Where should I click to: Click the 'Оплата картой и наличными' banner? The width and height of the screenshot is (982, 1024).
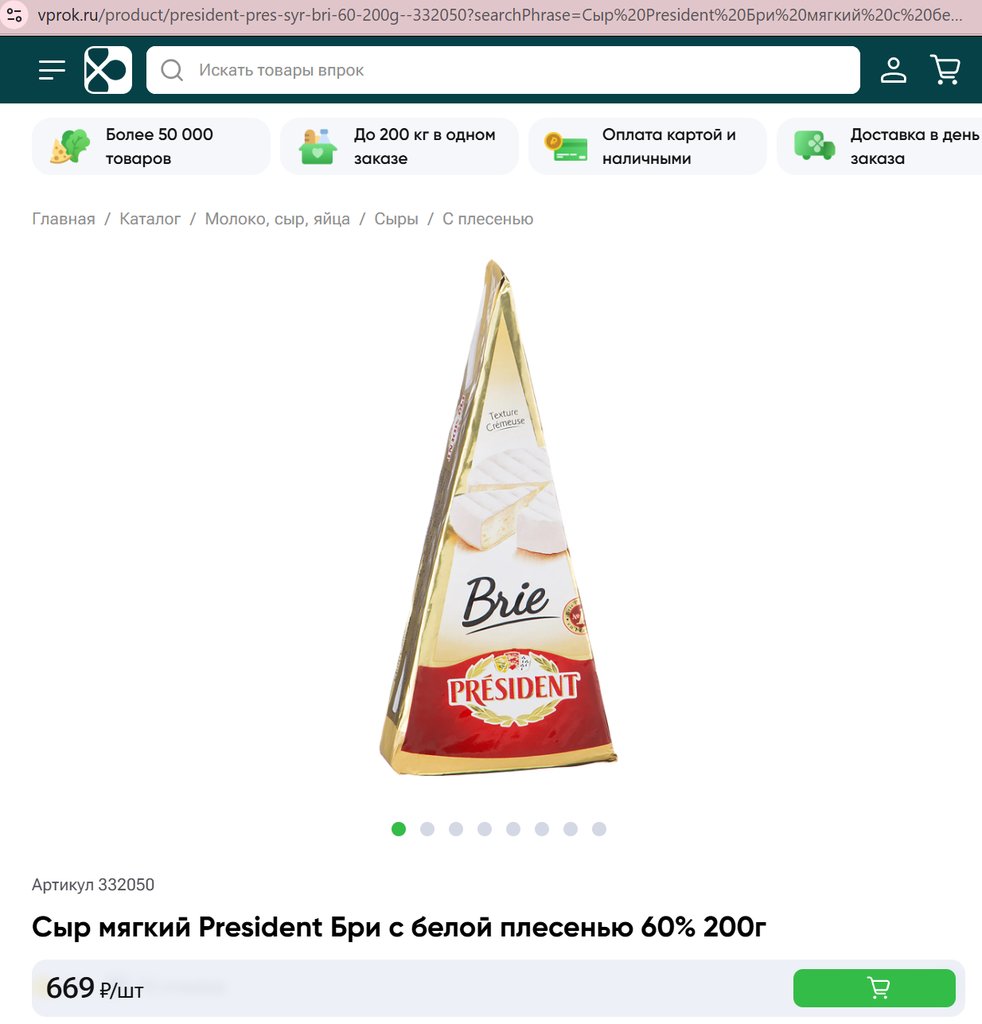coord(647,146)
